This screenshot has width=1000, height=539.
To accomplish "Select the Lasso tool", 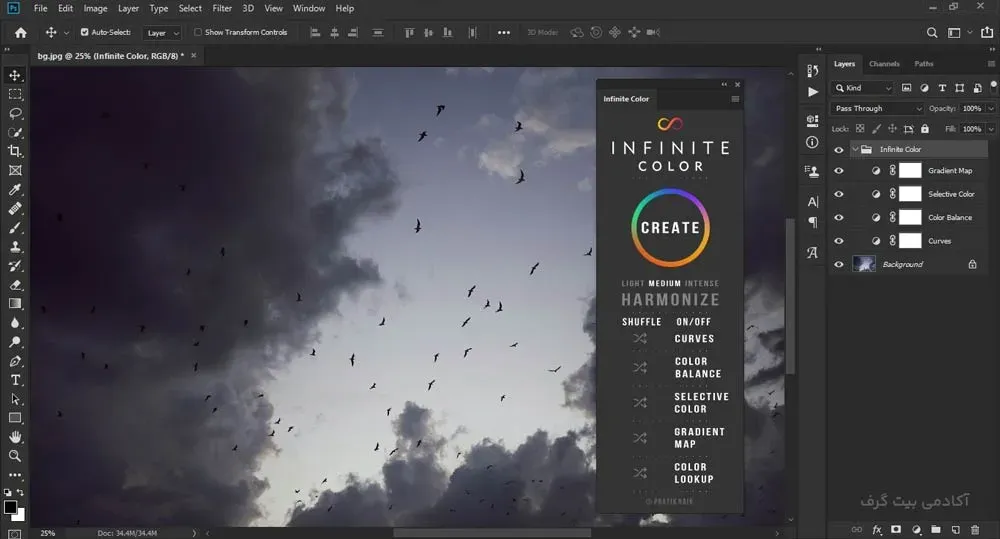I will pos(15,114).
